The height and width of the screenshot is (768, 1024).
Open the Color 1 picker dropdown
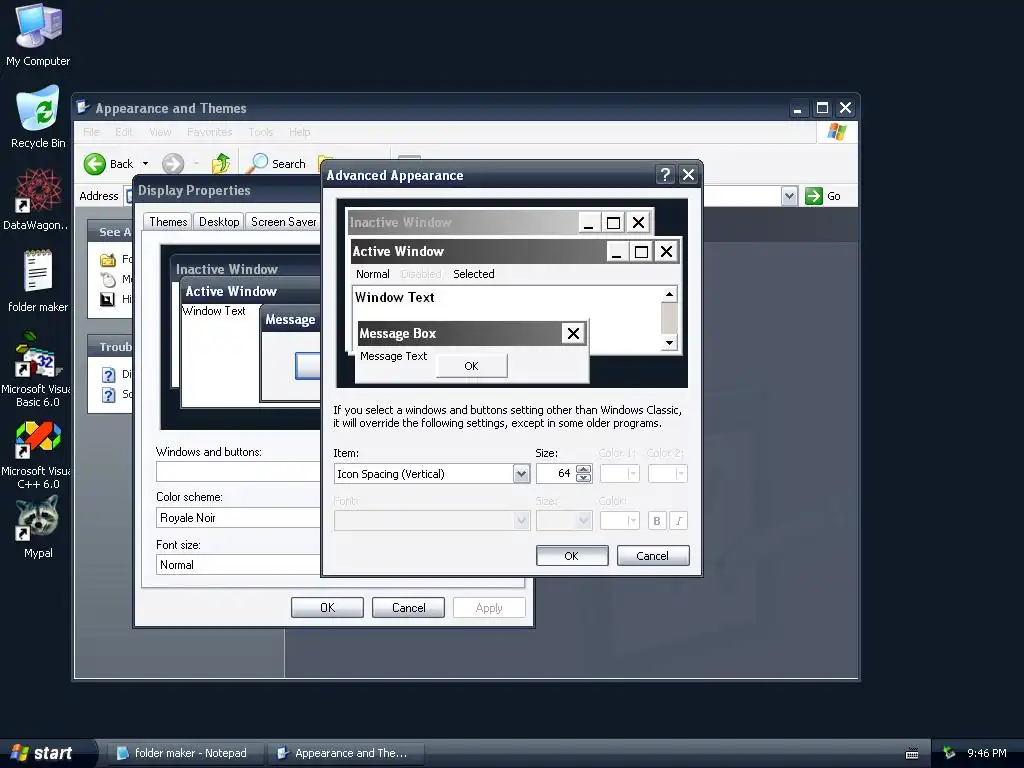point(620,473)
